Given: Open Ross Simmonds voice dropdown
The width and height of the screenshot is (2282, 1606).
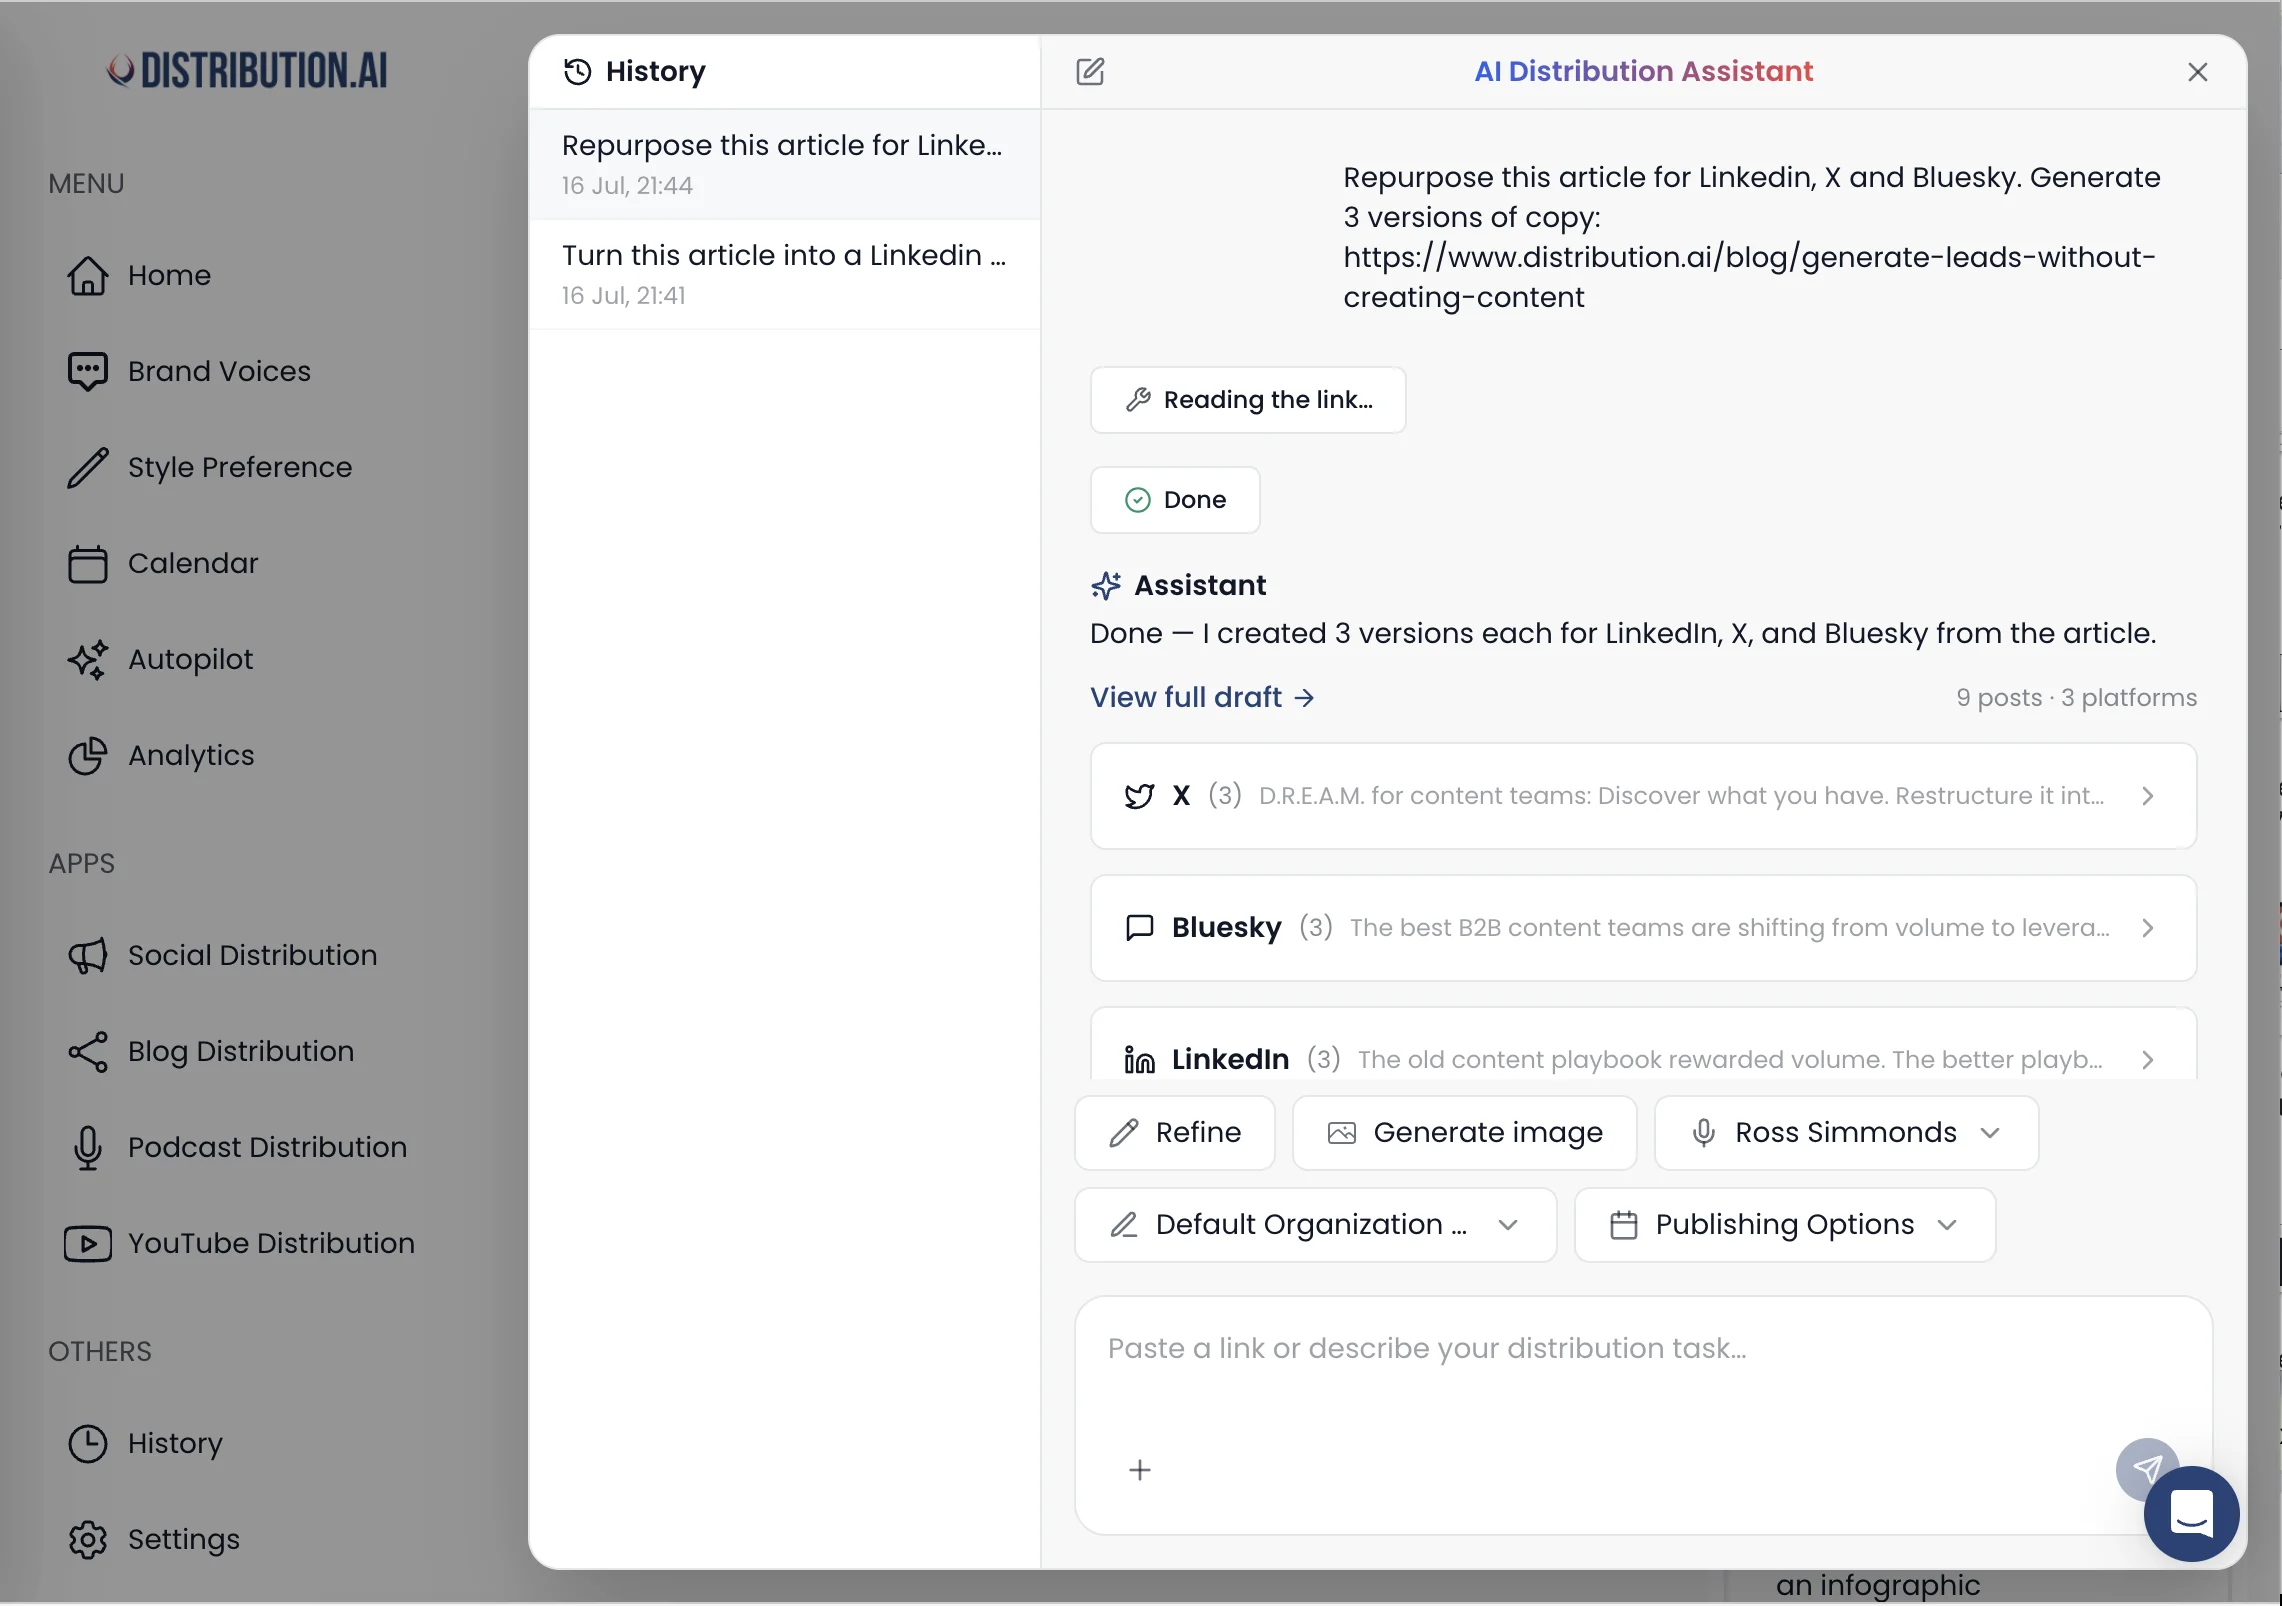Looking at the screenshot, I should click(1846, 1133).
